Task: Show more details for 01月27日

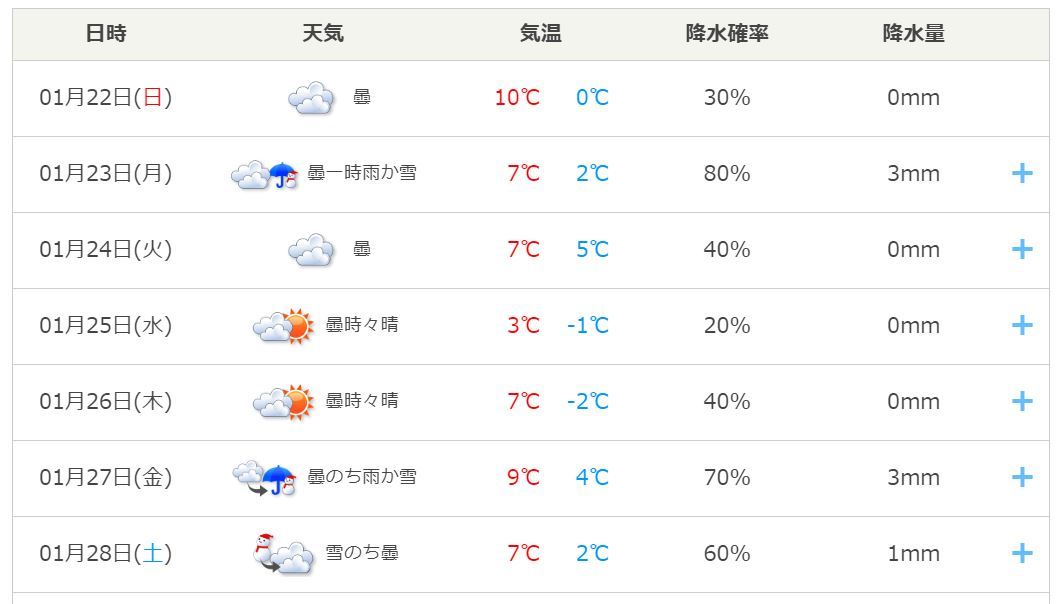Action: (x=1021, y=478)
